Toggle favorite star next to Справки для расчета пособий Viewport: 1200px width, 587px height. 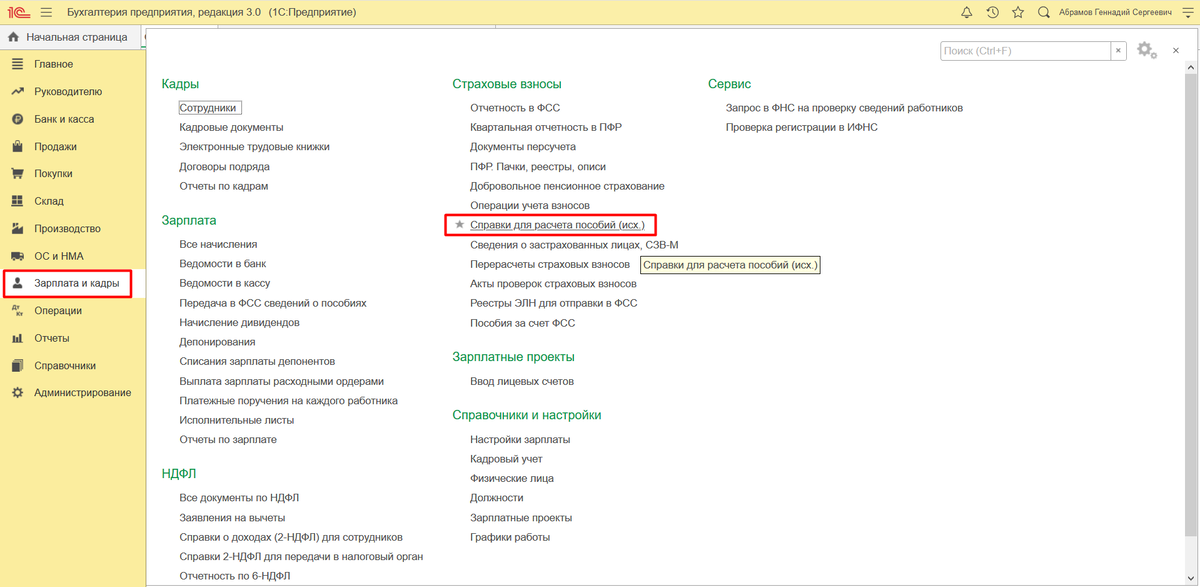click(460, 225)
